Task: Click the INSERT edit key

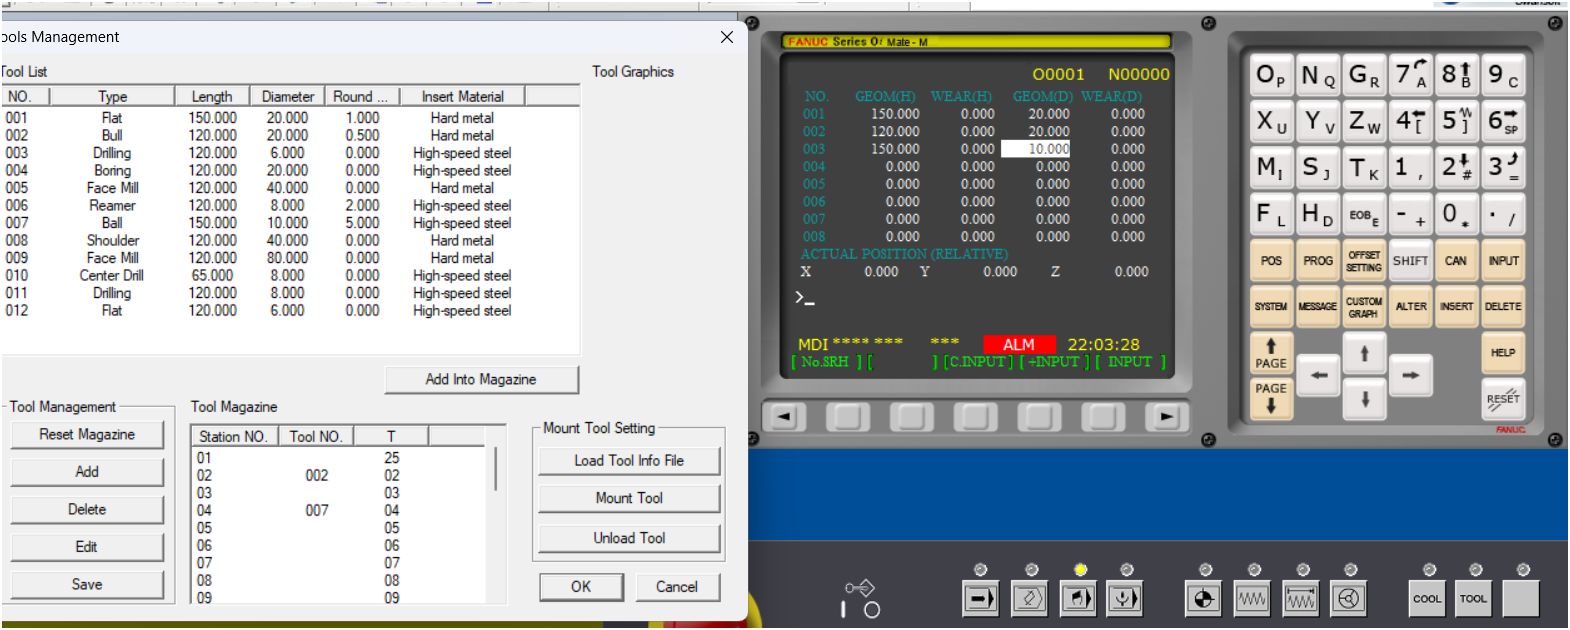Action: tap(1456, 306)
